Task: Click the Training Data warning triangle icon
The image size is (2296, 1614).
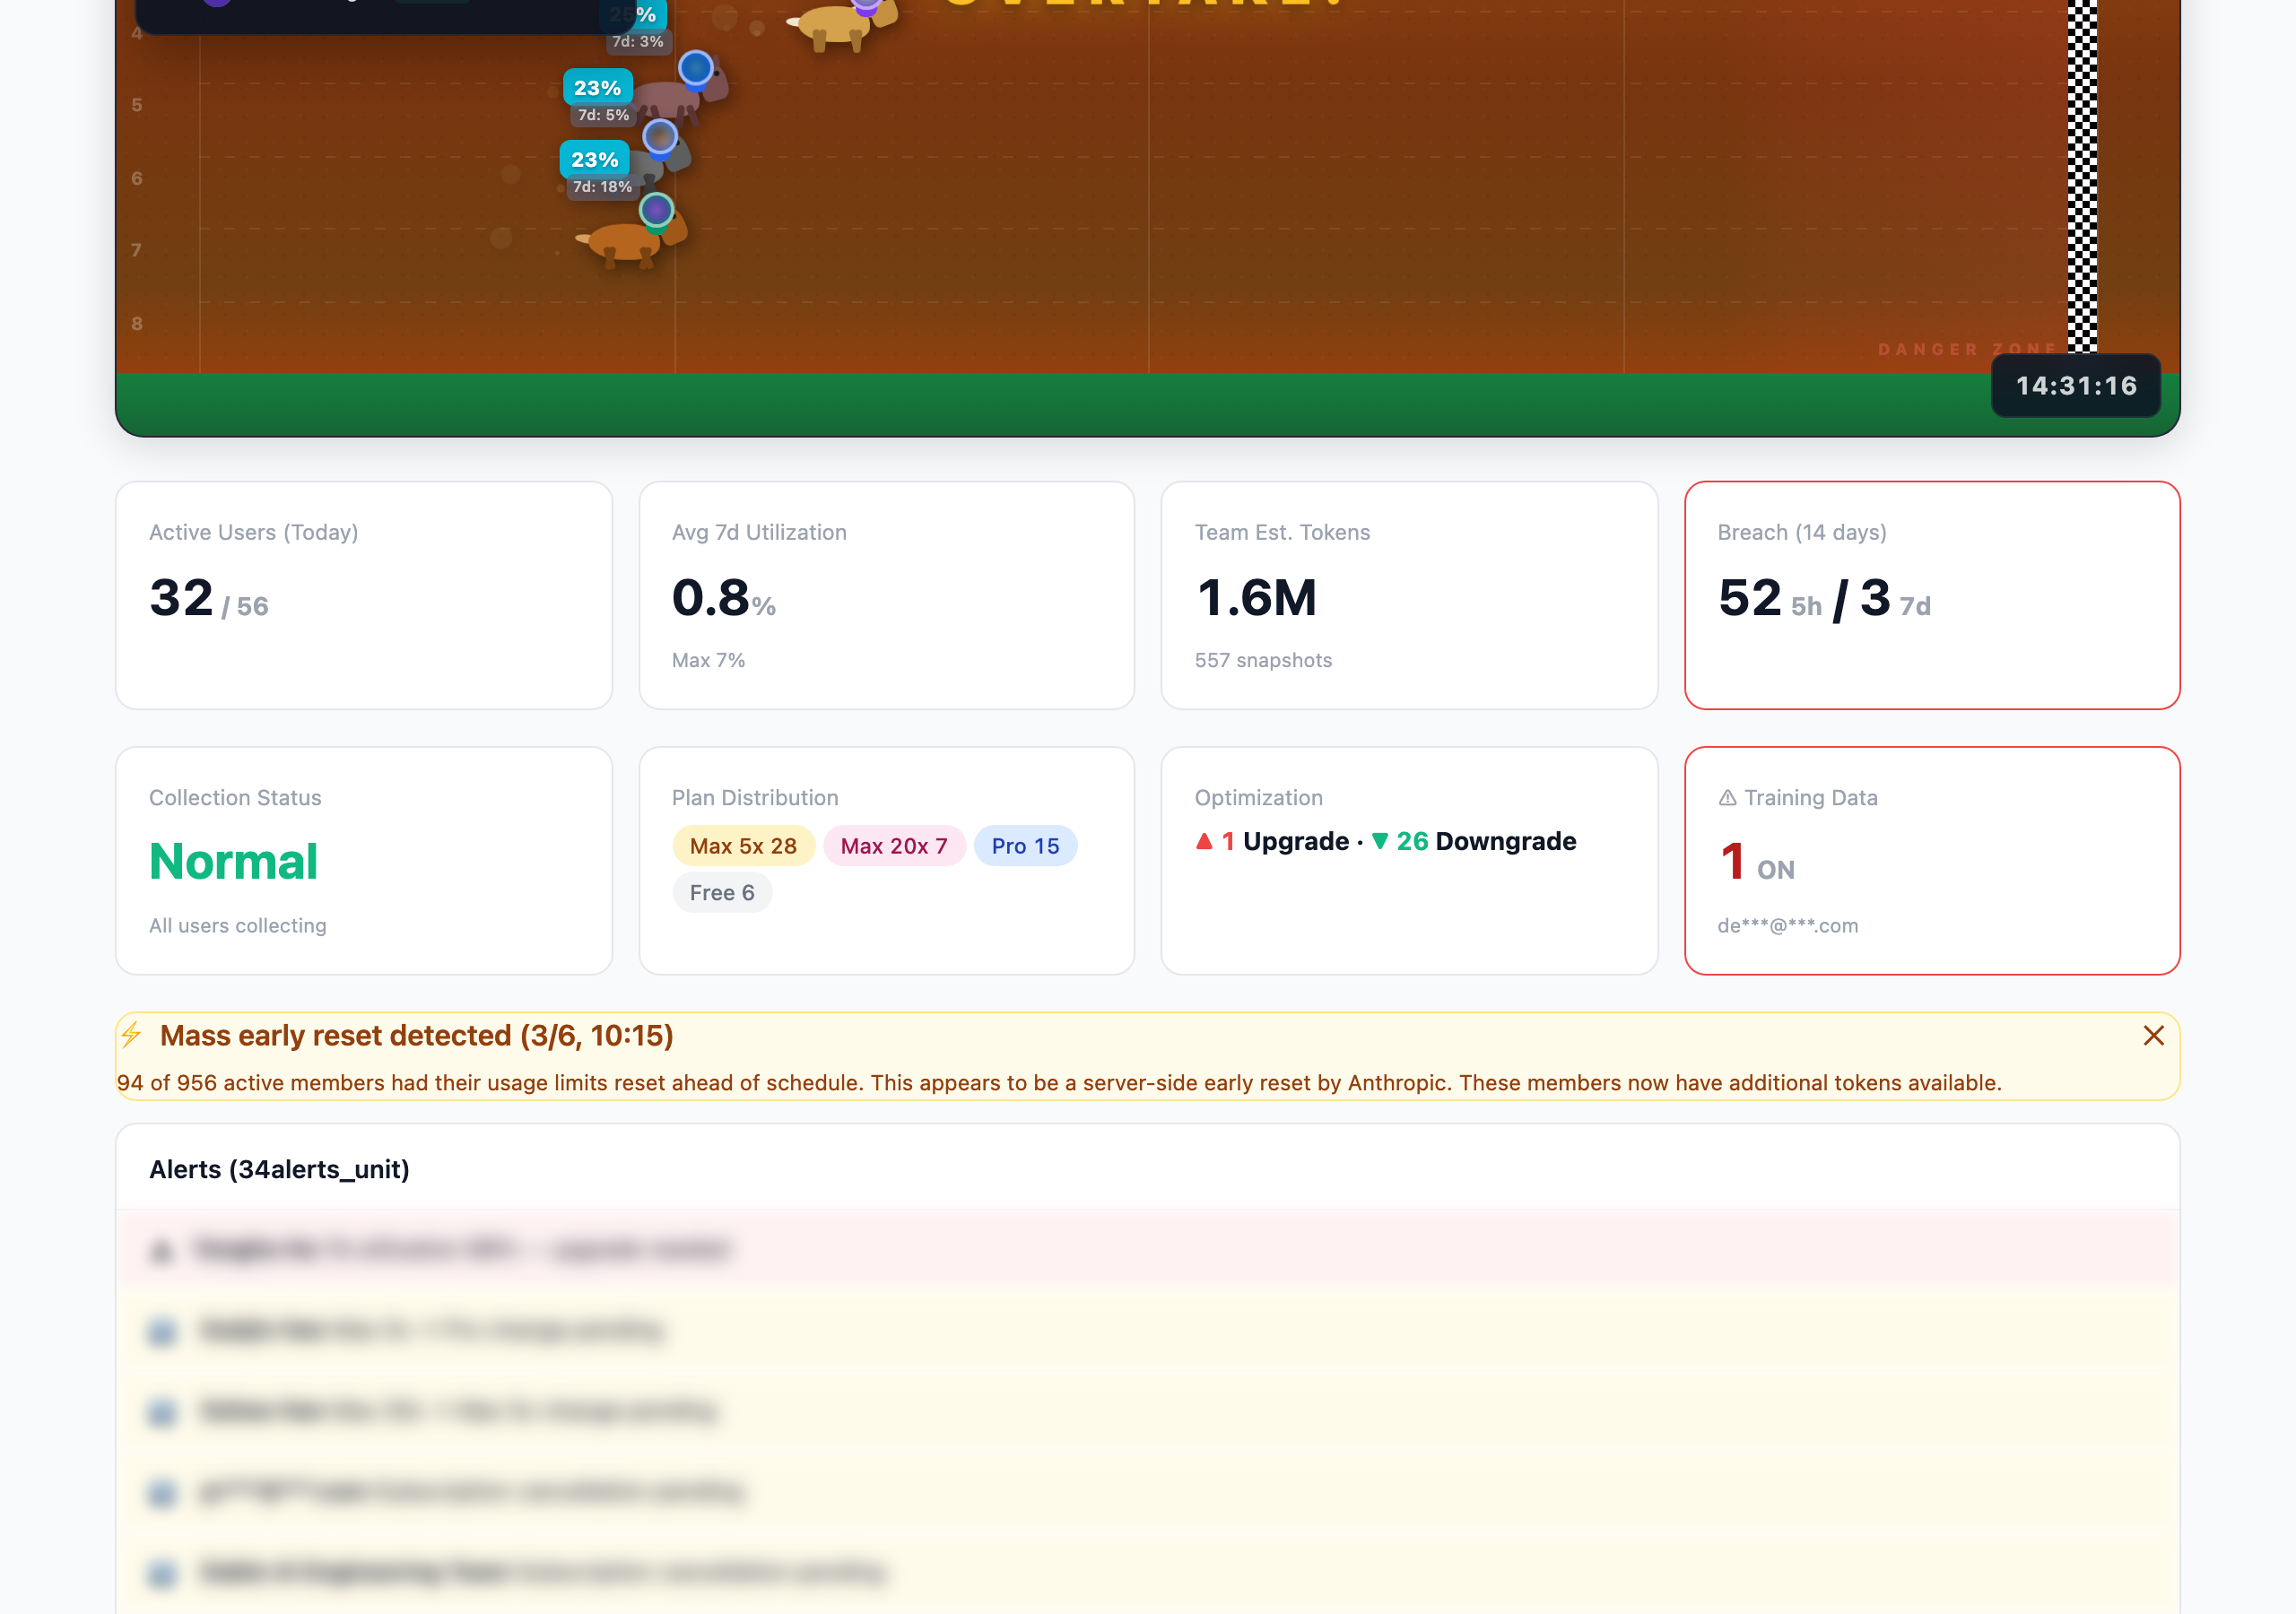Action: pos(1727,798)
